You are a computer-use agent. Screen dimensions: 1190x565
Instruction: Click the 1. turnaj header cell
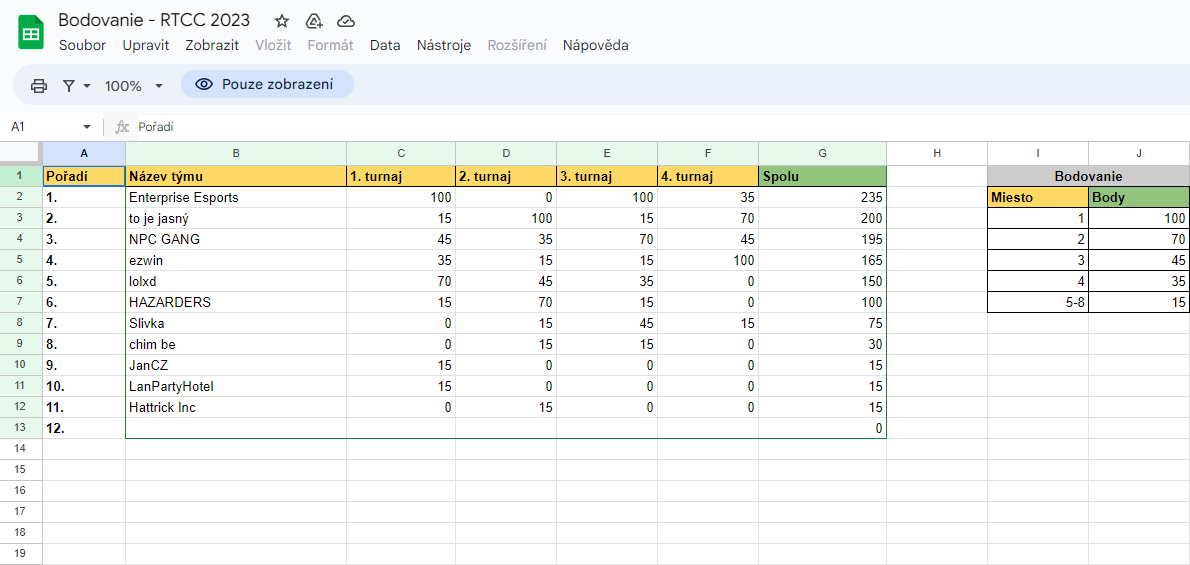click(401, 176)
